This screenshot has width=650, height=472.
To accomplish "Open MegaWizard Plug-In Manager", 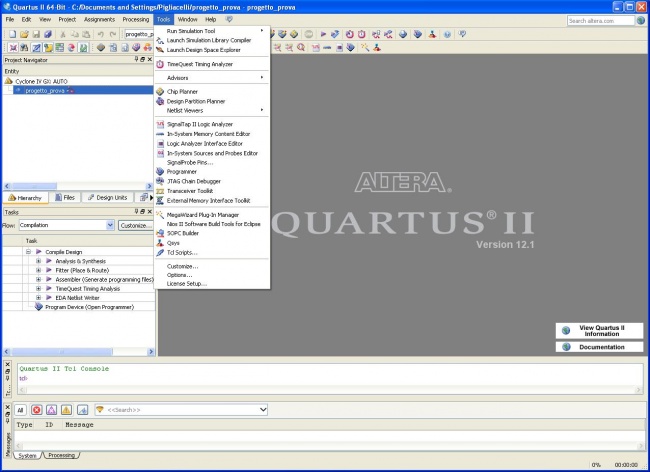I will point(212,215).
